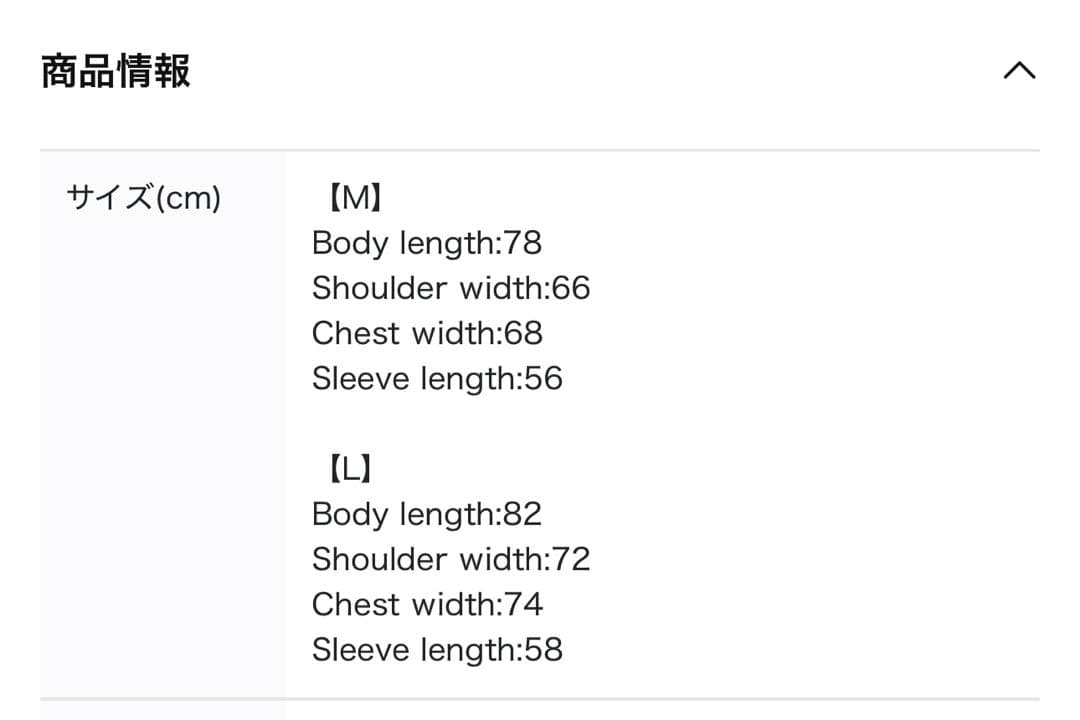Click the サイズ(cm) row label
The height and width of the screenshot is (721, 1080).
click(x=143, y=198)
